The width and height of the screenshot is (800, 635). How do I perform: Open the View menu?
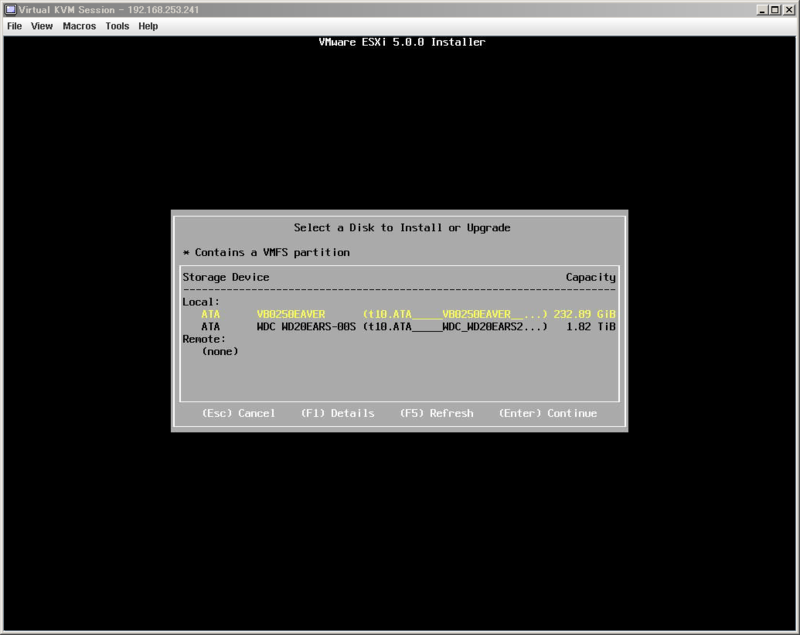[x=42, y=26]
